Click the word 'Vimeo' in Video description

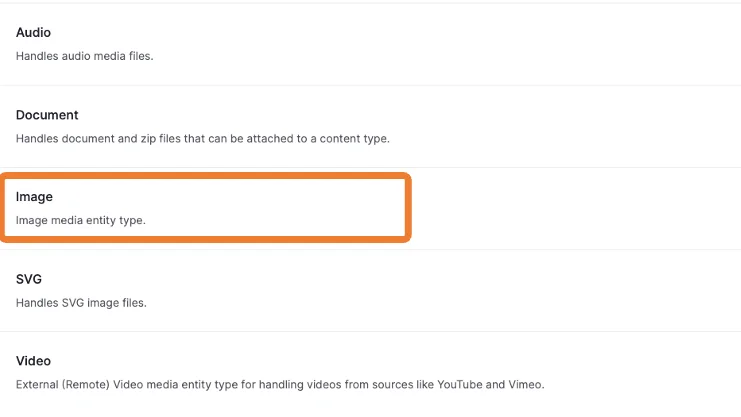click(525, 384)
